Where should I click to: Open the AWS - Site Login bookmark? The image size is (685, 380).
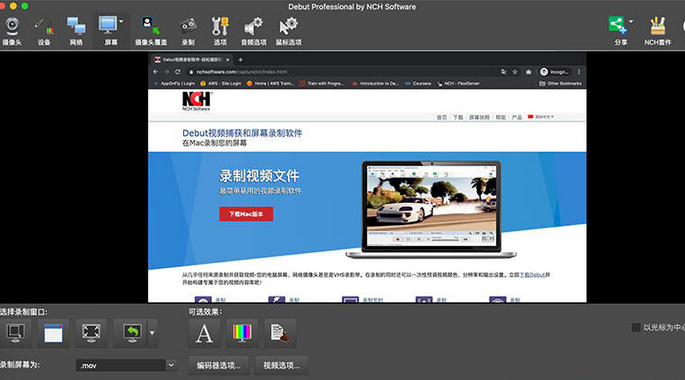(x=221, y=83)
